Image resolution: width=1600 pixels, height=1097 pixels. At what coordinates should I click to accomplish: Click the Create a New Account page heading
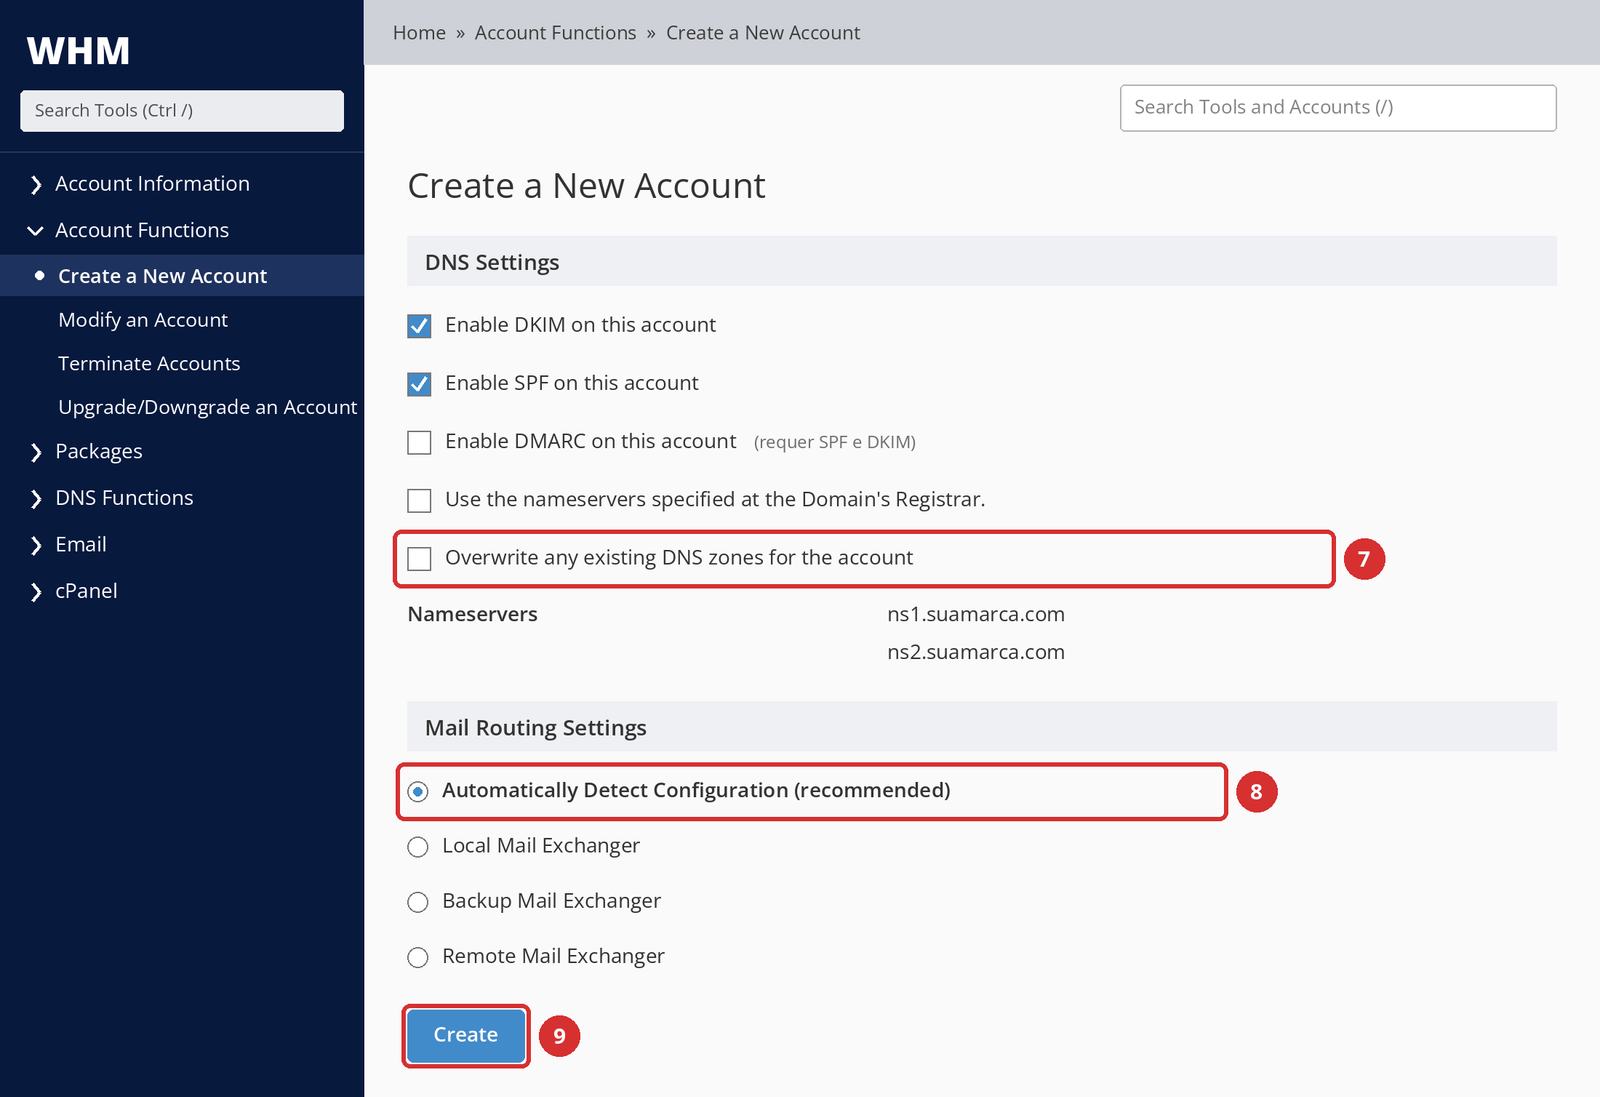587,186
